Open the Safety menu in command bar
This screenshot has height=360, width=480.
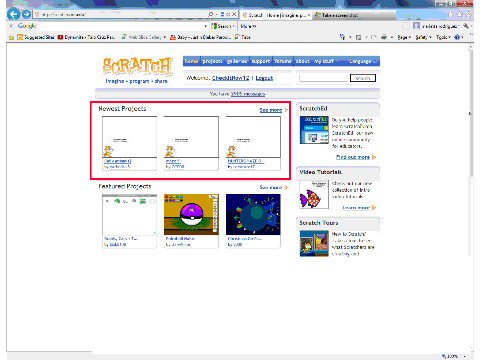click(x=423, y=37)
